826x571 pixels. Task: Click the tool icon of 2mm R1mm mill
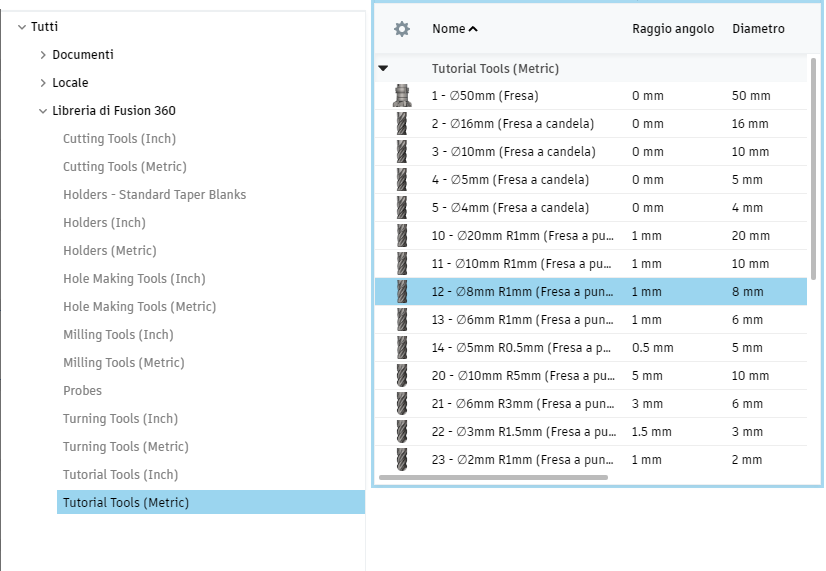(402, 460)
